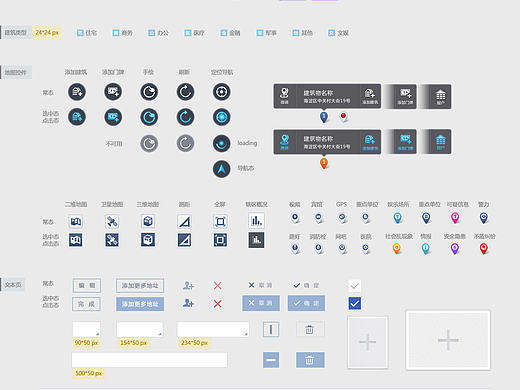
Task: Toggle 全屏 using normal-state fullscreen icon
Action: 220,221
